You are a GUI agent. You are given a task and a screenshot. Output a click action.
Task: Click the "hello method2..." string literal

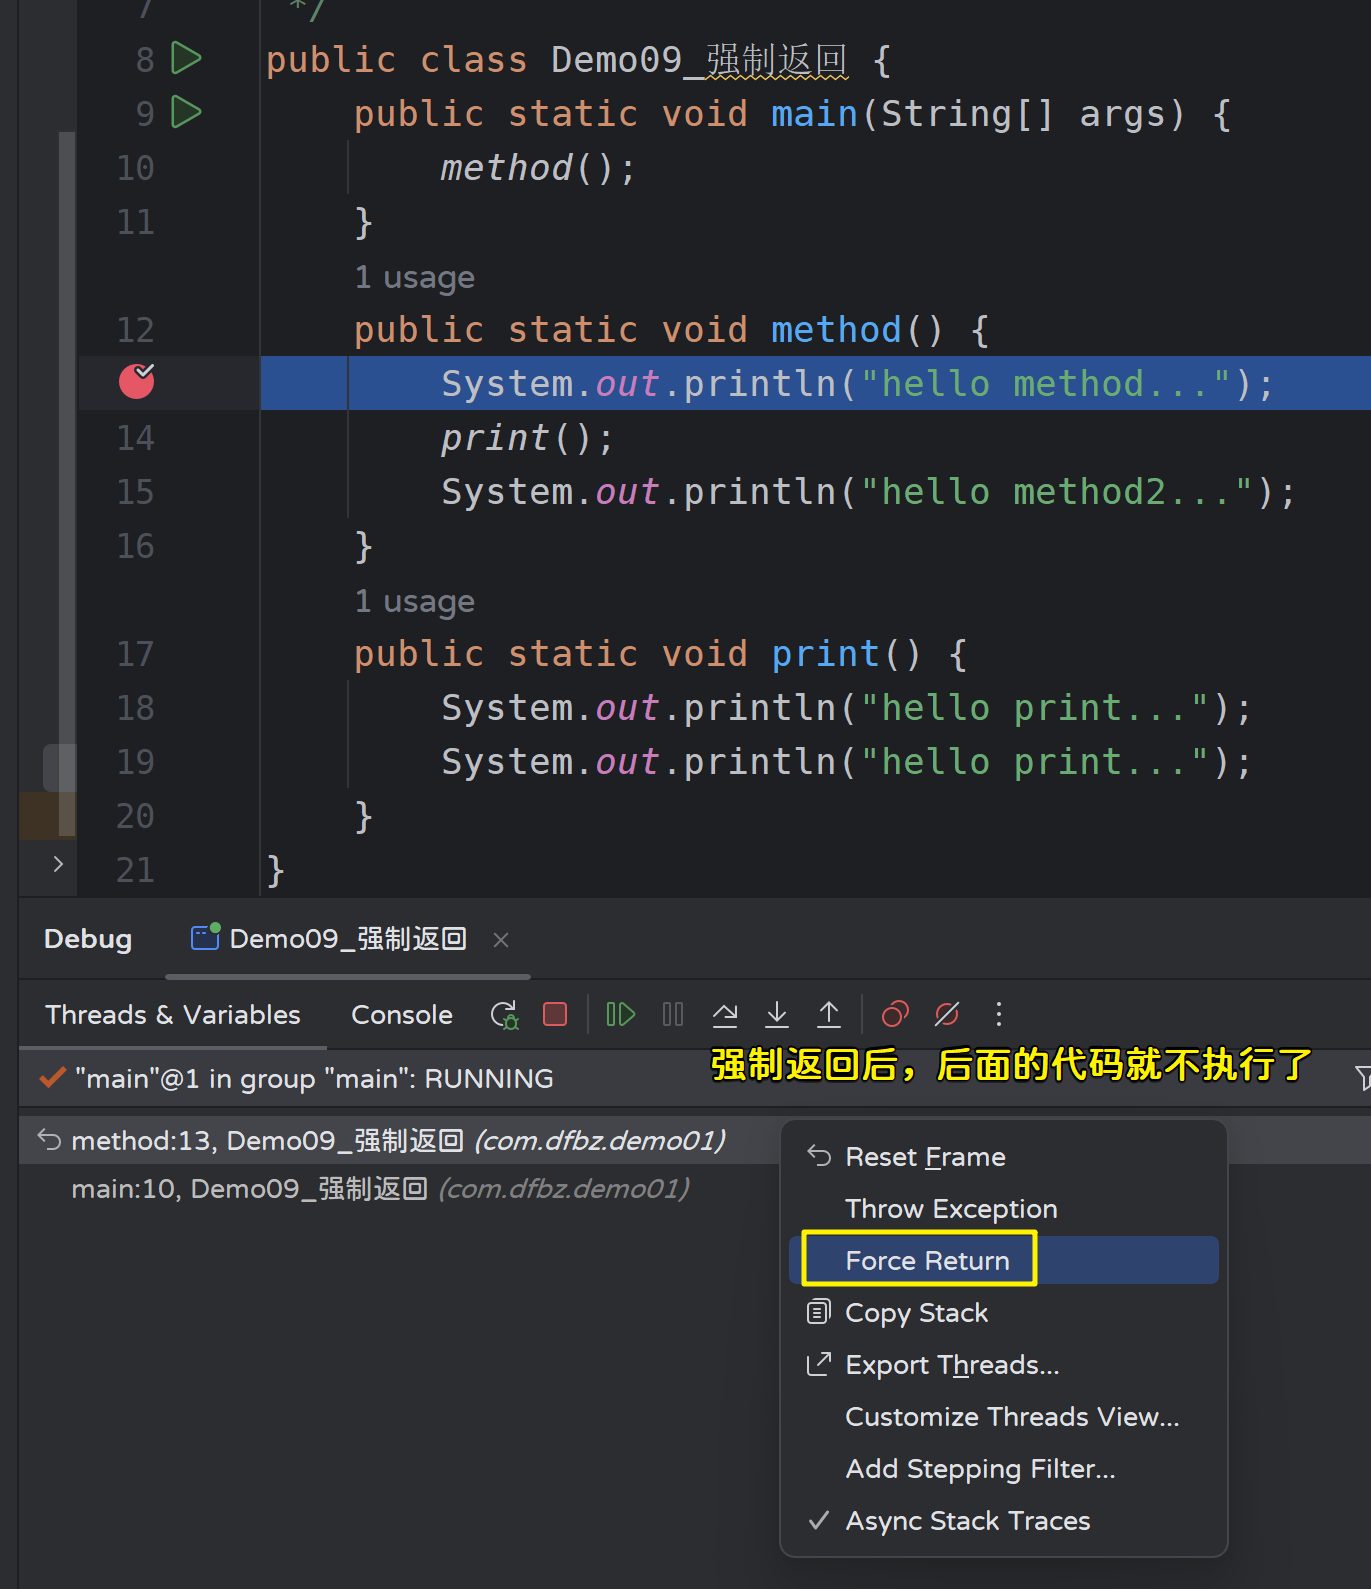(x=1057, y=491)
